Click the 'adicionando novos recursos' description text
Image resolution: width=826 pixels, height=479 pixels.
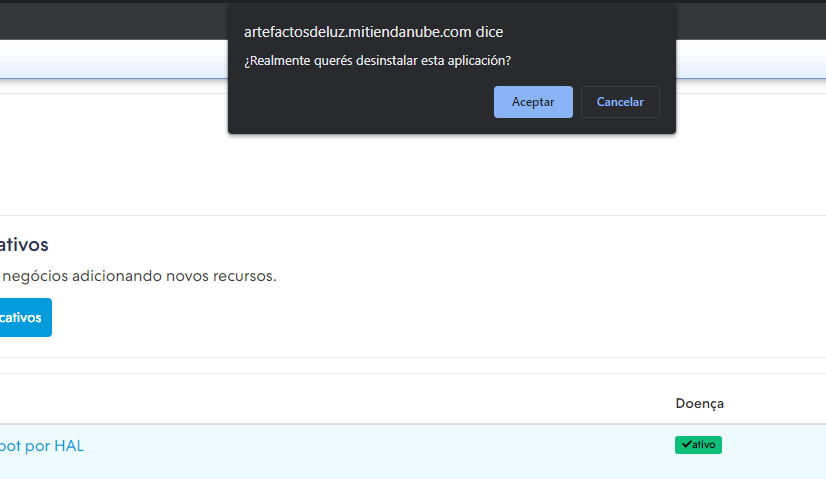(x=180, y=276)
